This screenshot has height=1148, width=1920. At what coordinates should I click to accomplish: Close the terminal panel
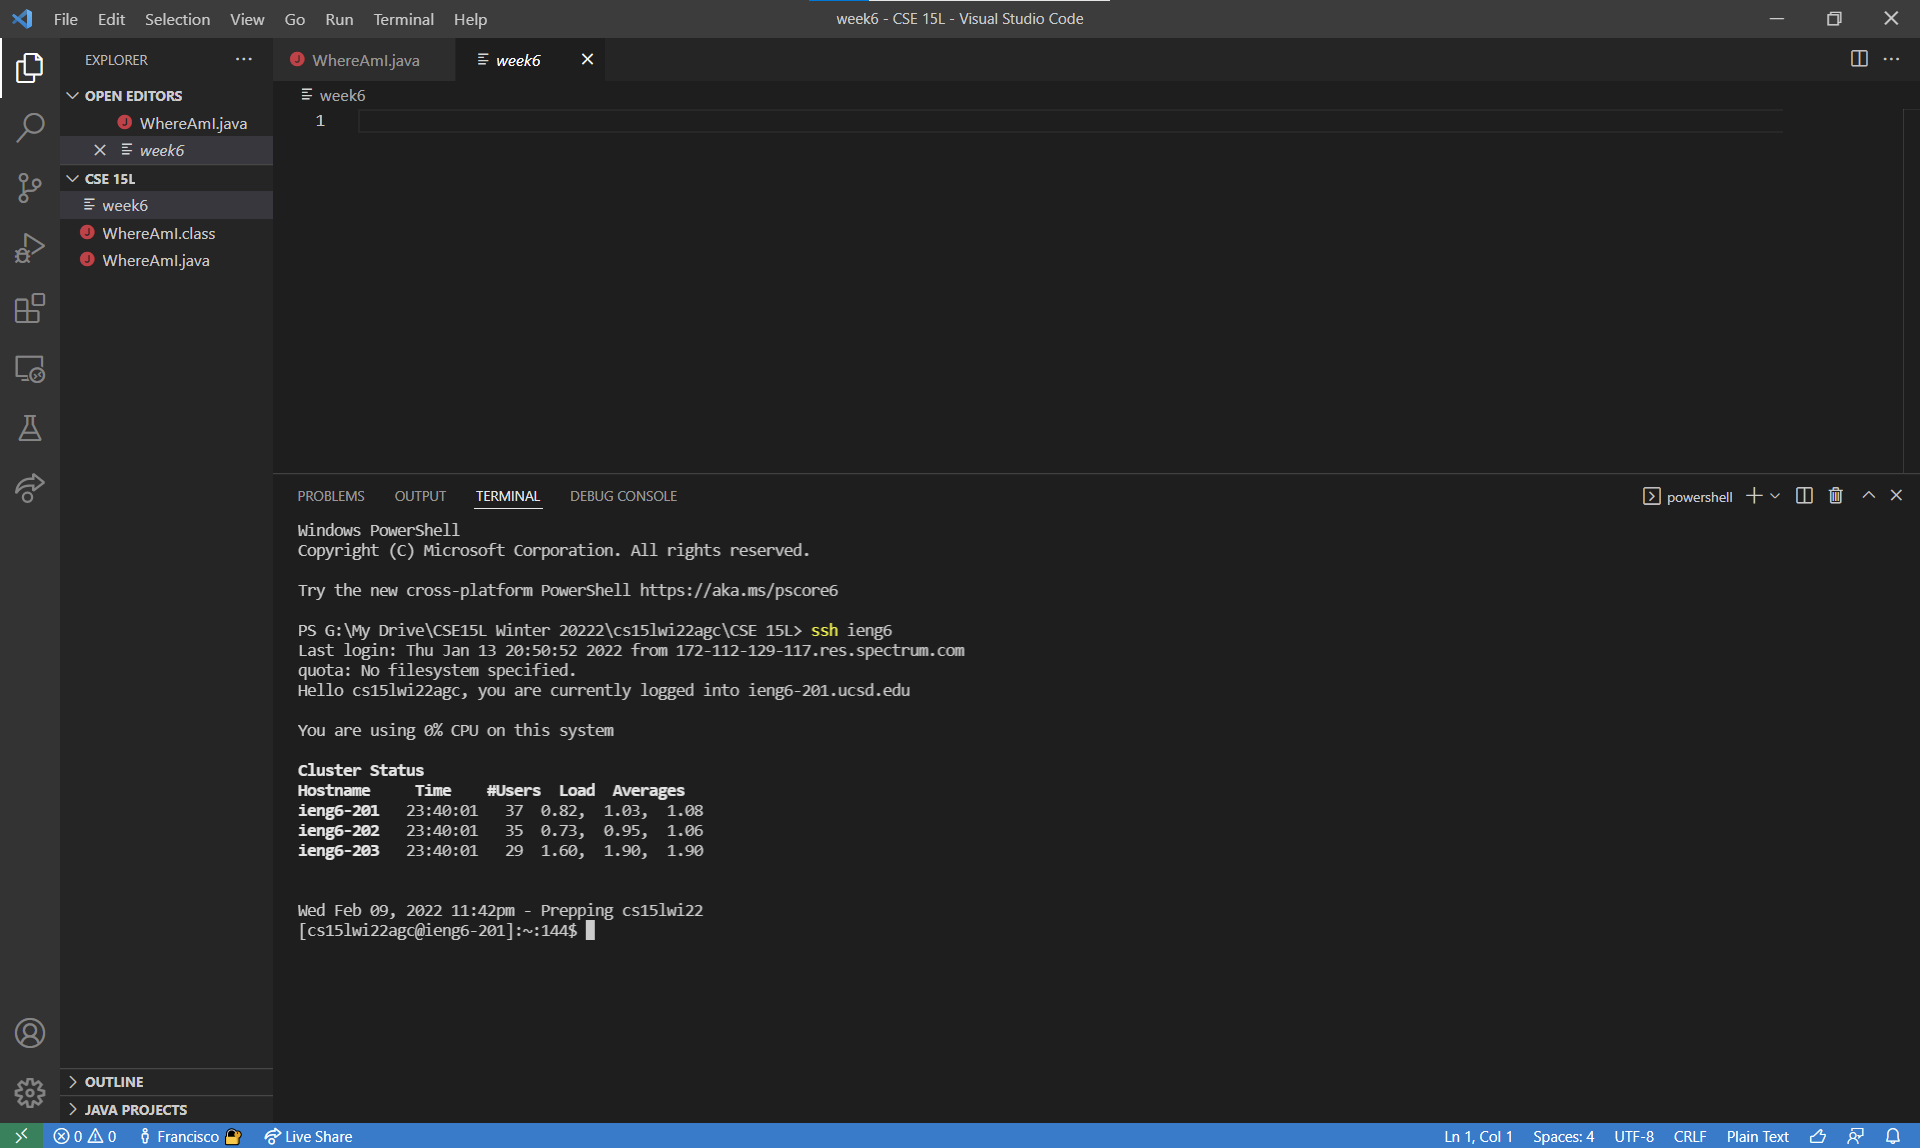click(1896, 496)
